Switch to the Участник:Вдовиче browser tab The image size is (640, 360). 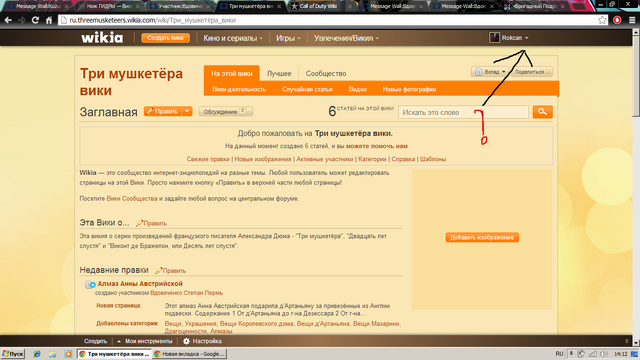pos(180,7)
